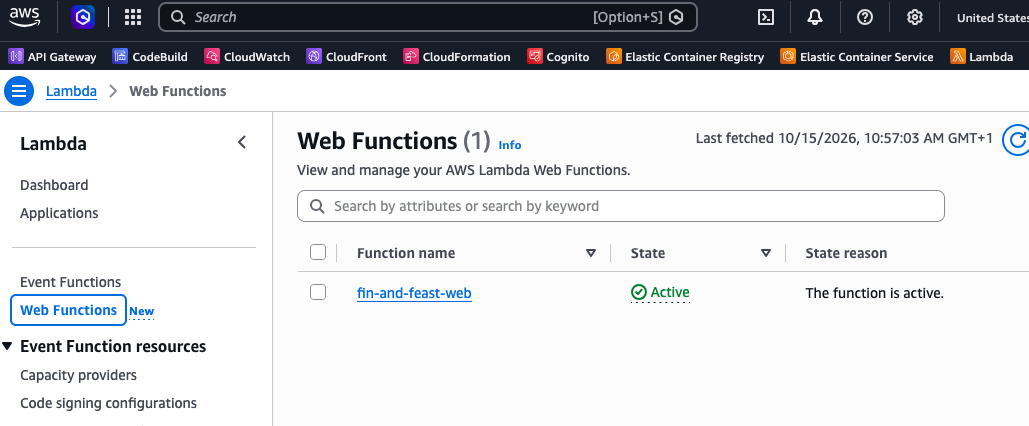1029x426 pixels.
Task: Click the Last fetched timestamp text
Action: tap(844, 138)
